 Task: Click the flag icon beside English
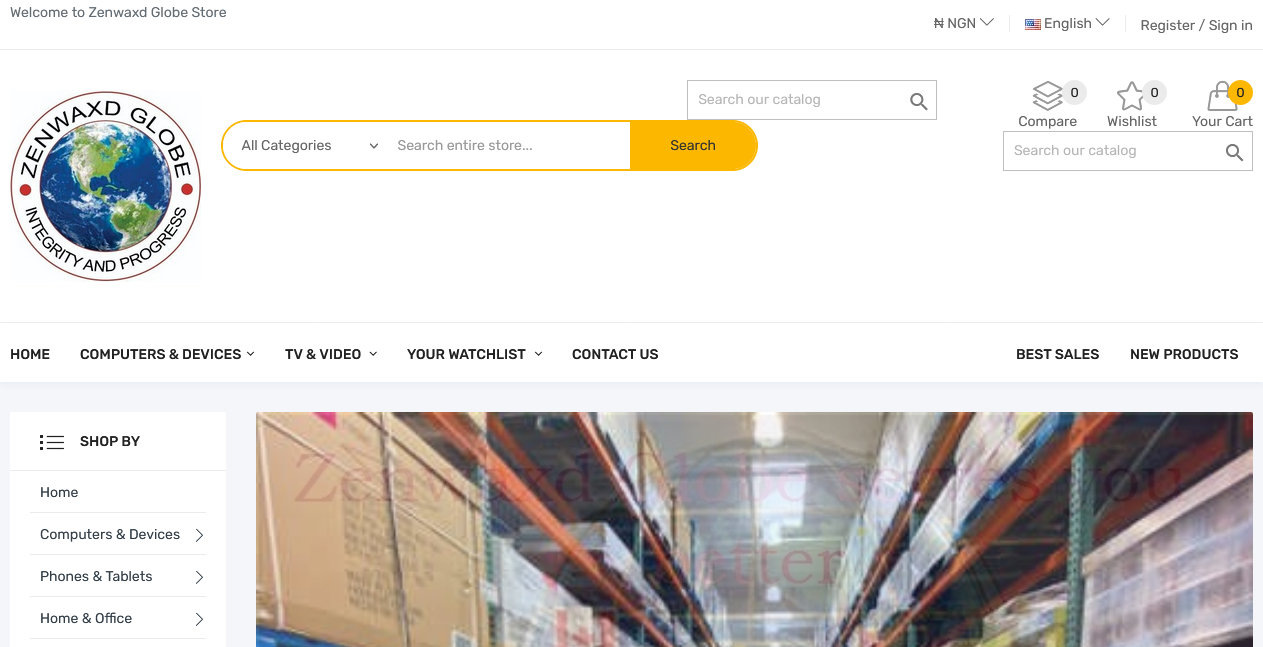pyautogui.click(x=1033, y=24)
